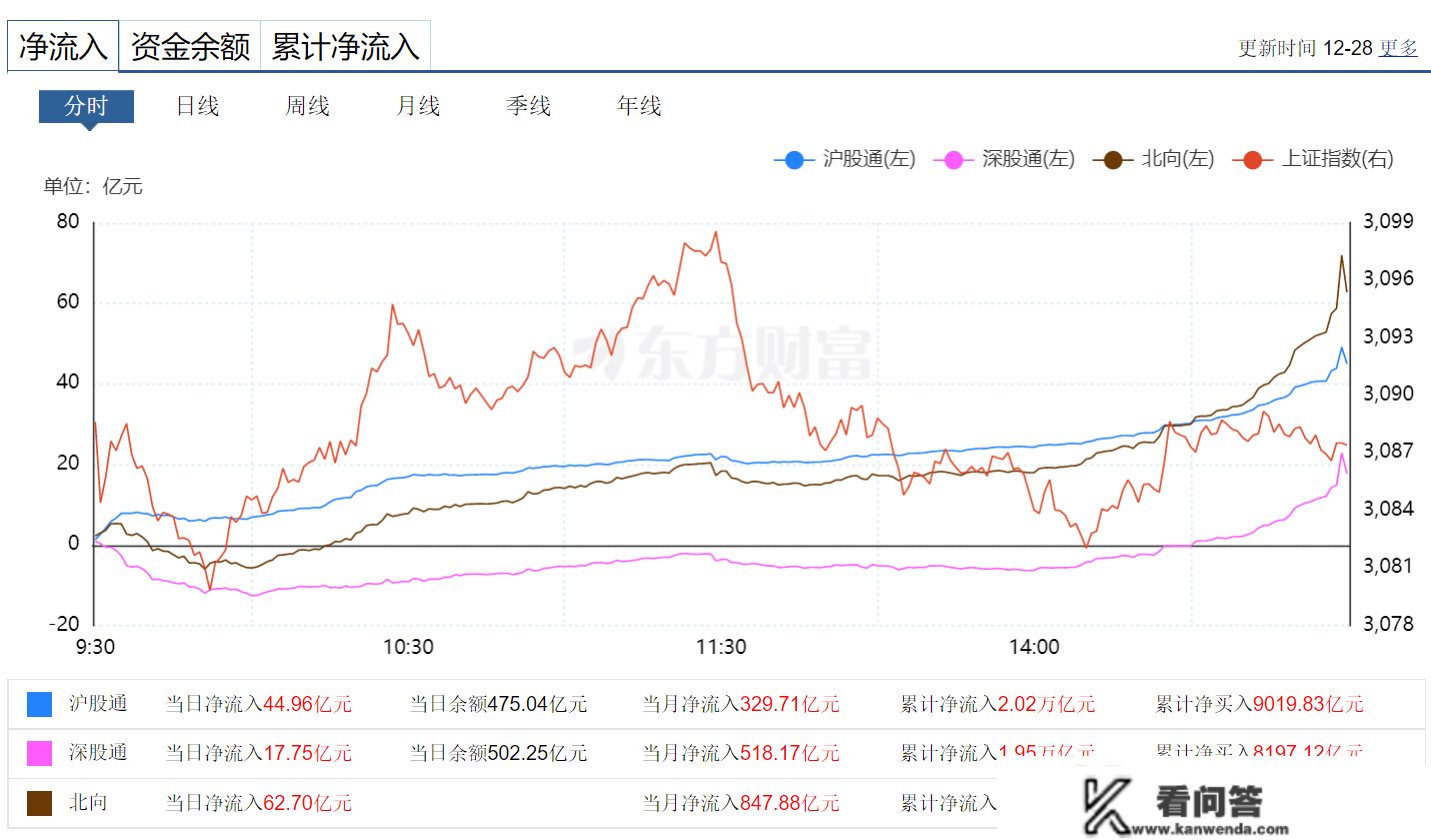Toggle the 北向(左) legend series
The height and width of the screenshot is (840, 1431).
(x=1153, y=159)
